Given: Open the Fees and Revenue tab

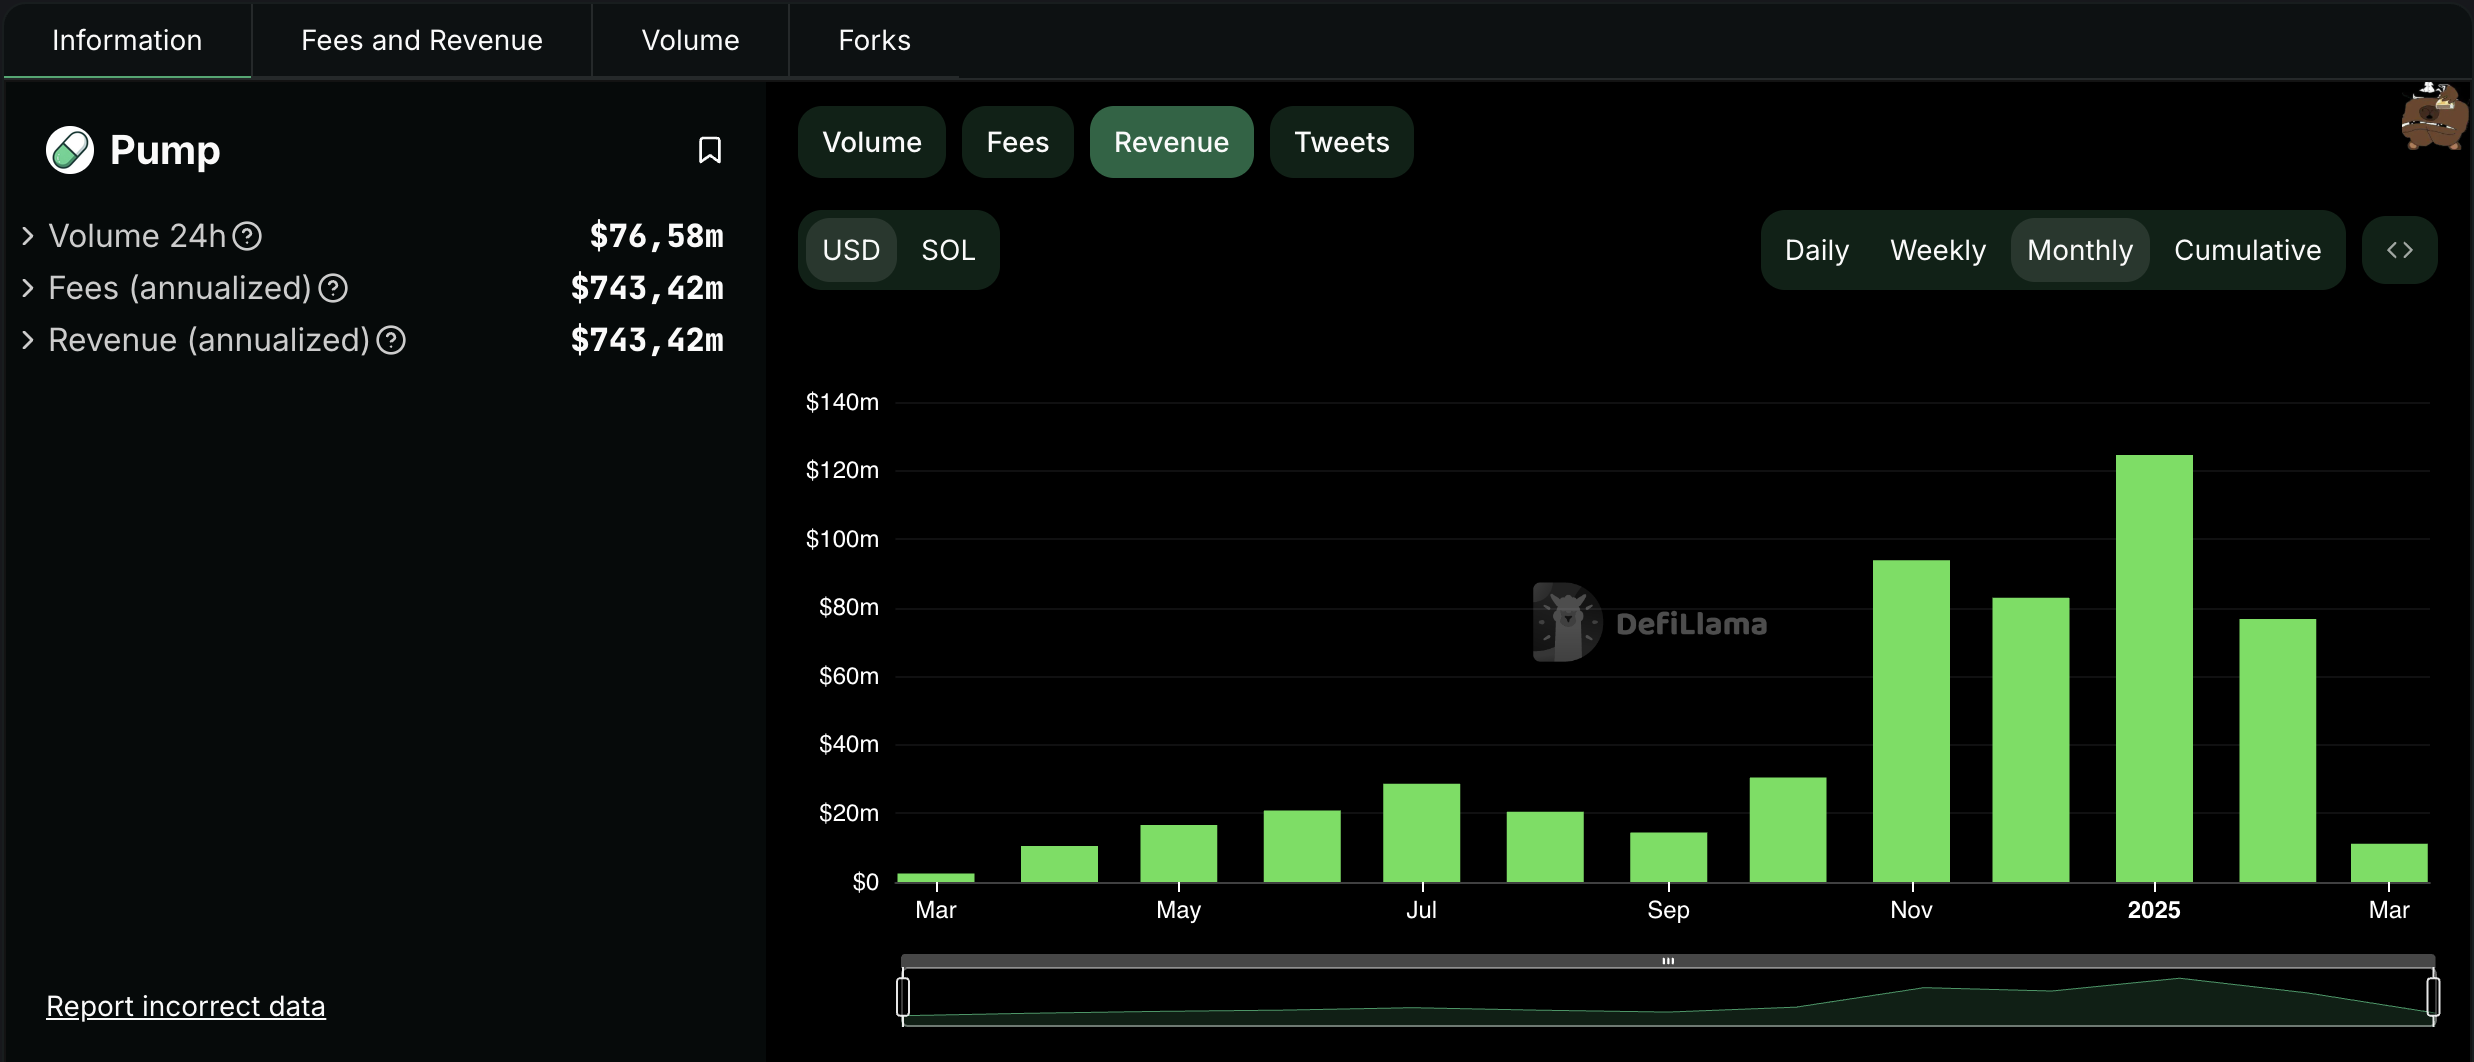Looking at the screenshot, I should [422, 40].
